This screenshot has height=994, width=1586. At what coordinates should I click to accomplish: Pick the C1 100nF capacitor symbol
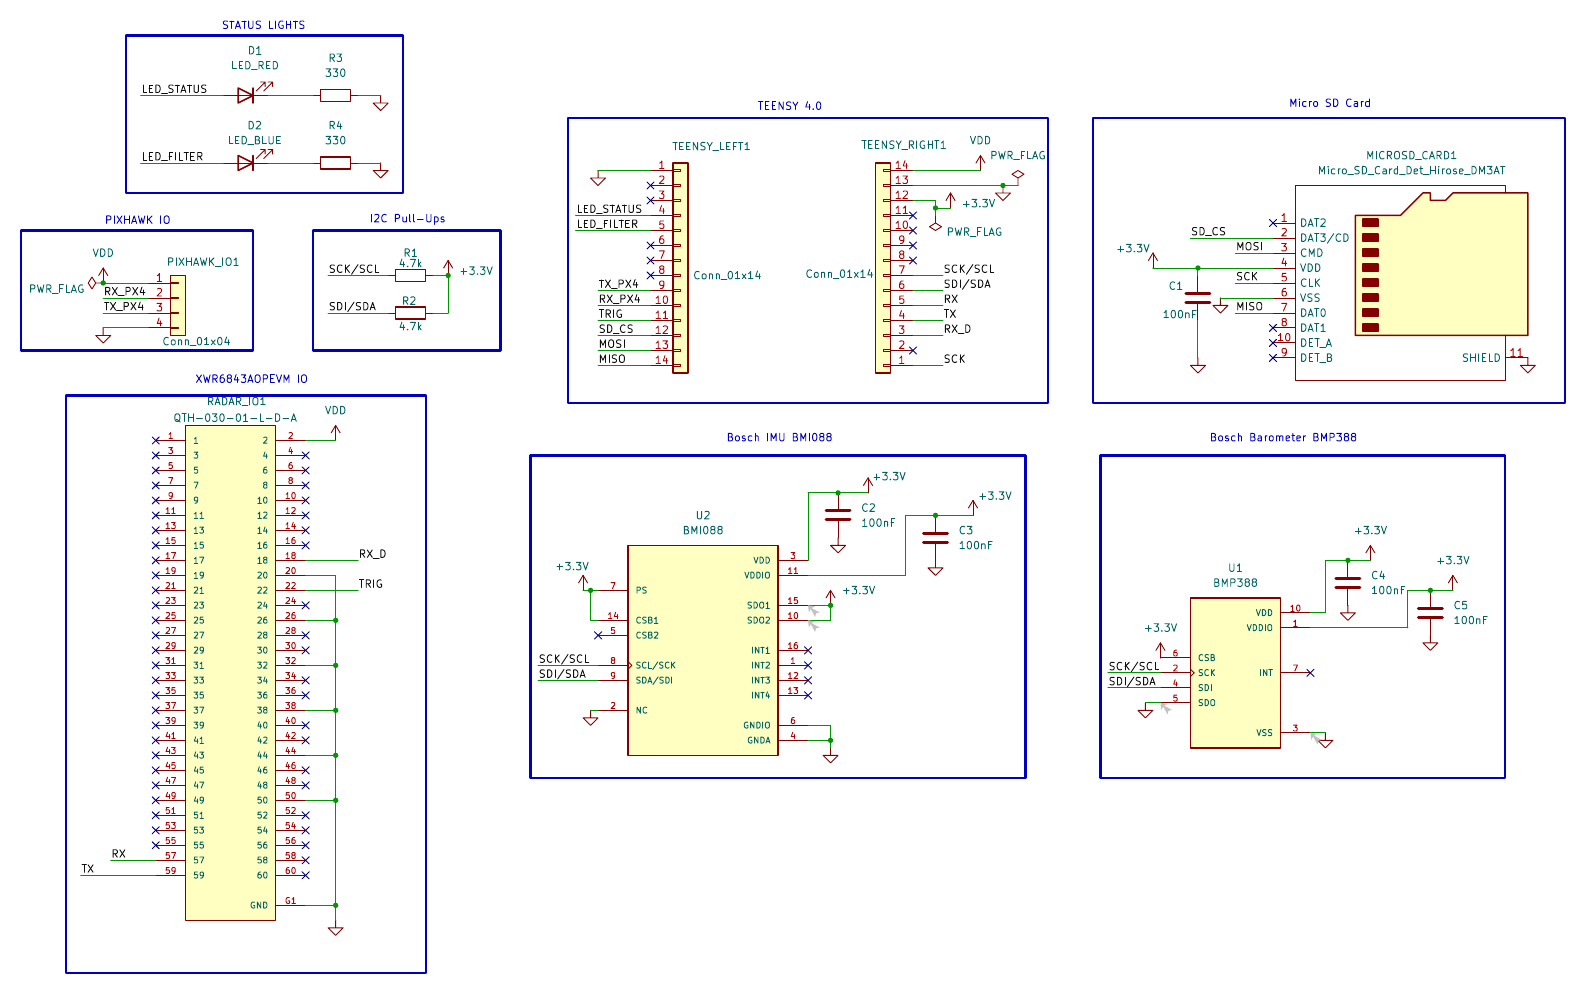point(1198,298)
